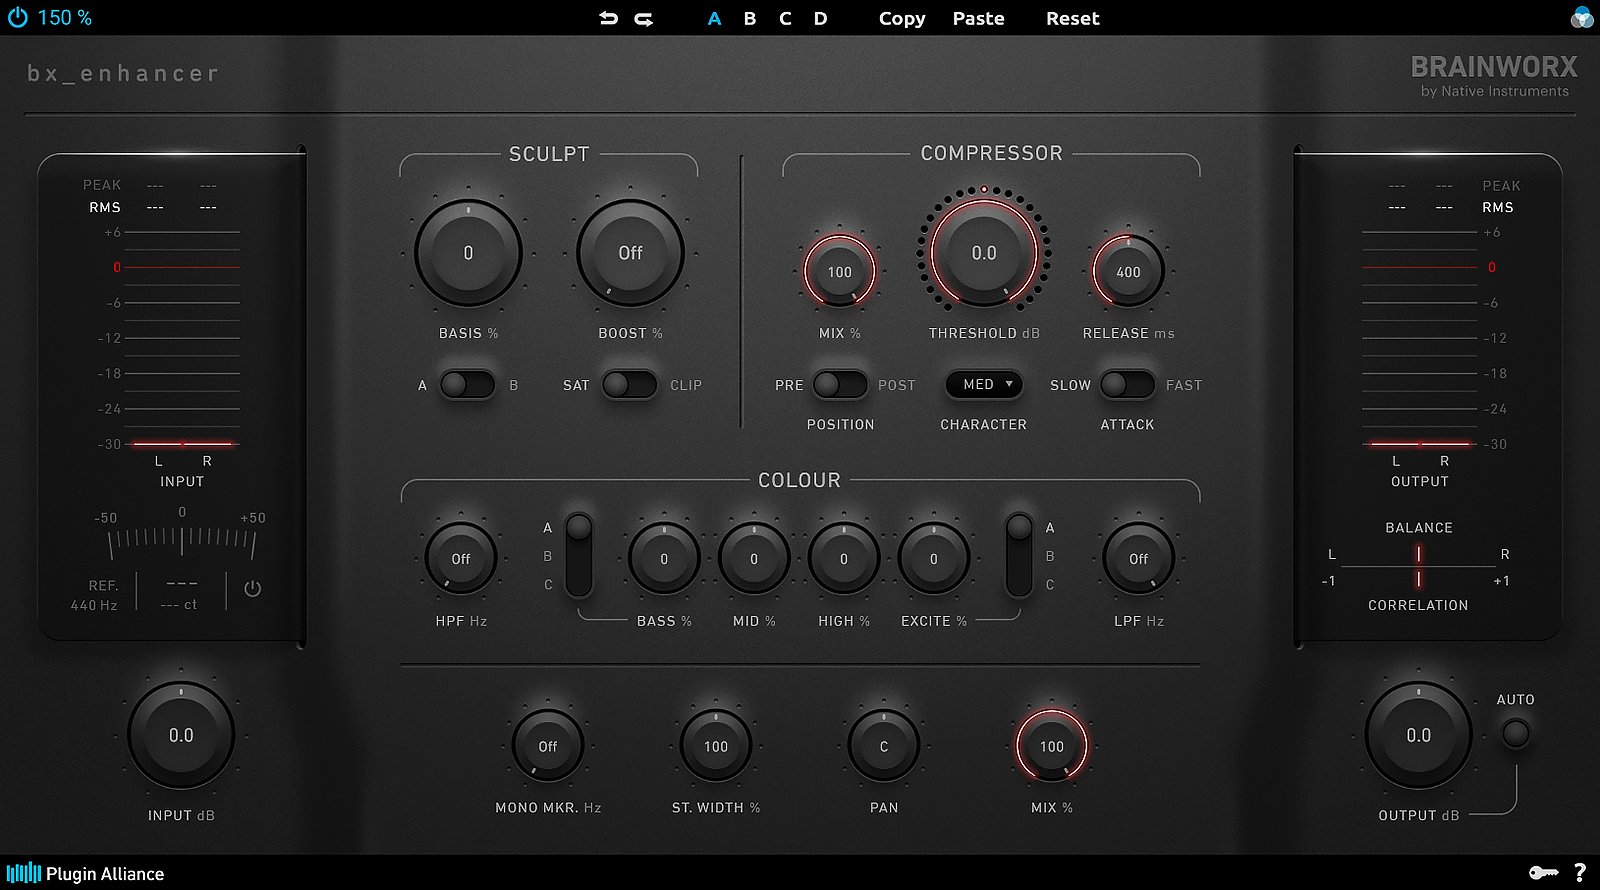The width and height of the screenshot is (1600, 890).
Task: Click the top-right globe icon
Action: (1581, 18)
